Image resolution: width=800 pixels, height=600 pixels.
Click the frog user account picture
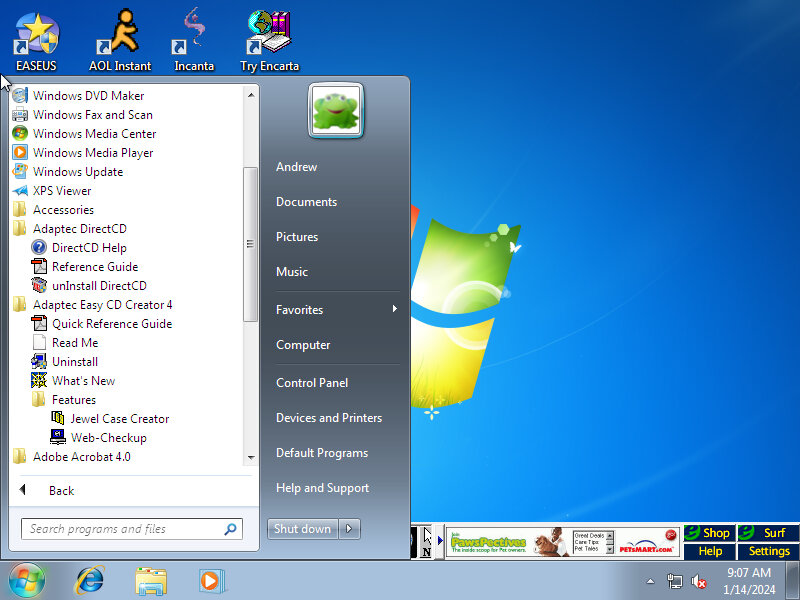336,110
